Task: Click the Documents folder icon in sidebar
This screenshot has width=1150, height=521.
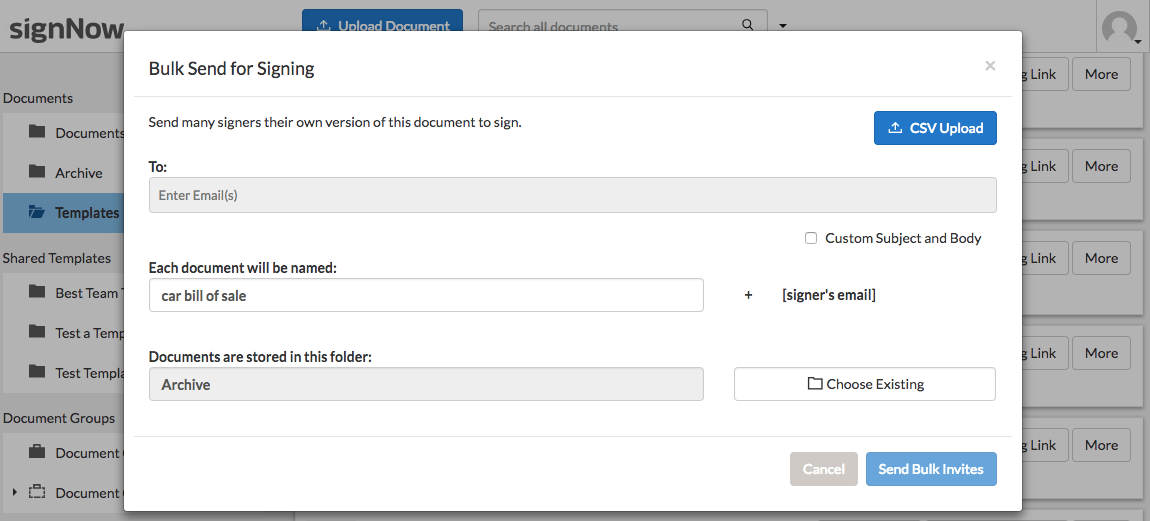Action: 37,131
